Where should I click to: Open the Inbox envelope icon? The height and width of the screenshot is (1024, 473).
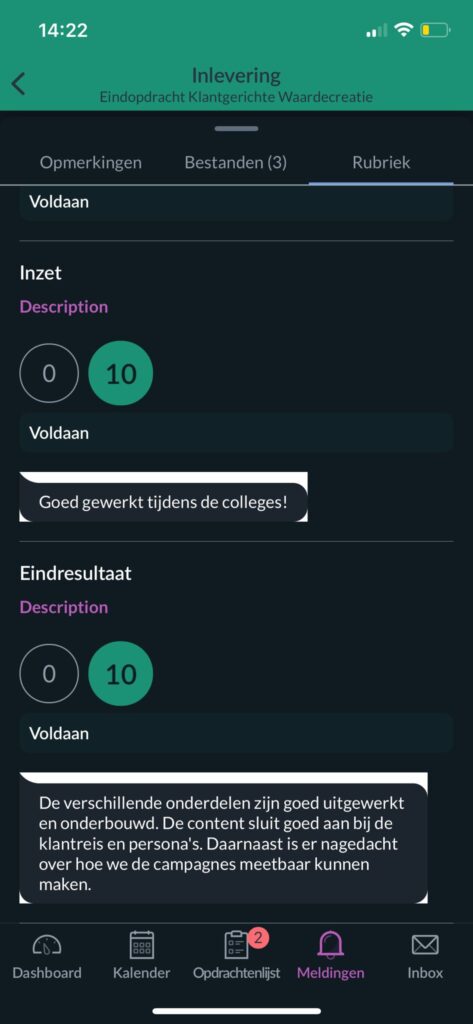point(425,945)
